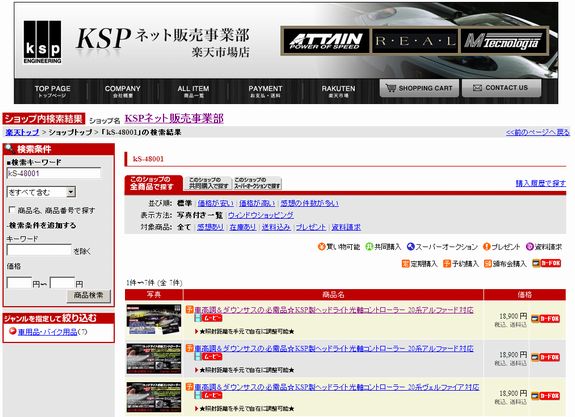Viewport: 575px width, 417px height.
Task: Open first product thumbnail image
Action: pos(154,319)
